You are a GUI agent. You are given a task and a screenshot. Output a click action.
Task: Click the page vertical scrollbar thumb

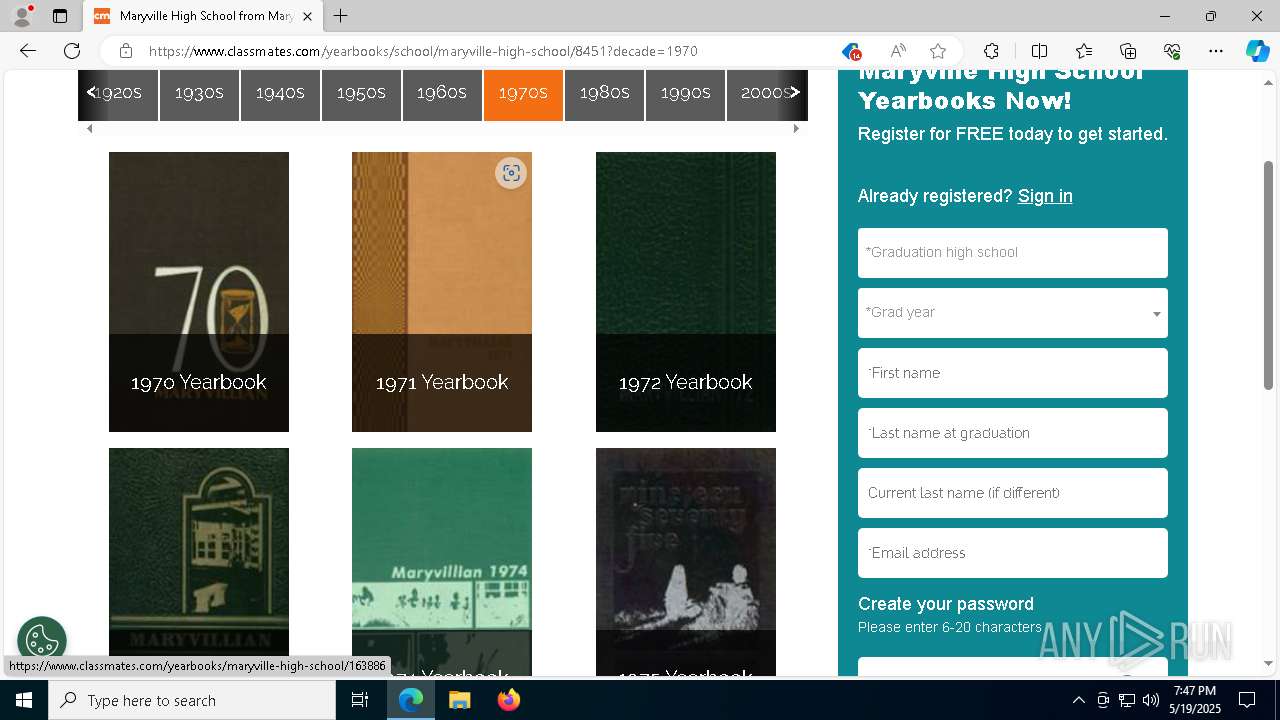click(1268, 275)
